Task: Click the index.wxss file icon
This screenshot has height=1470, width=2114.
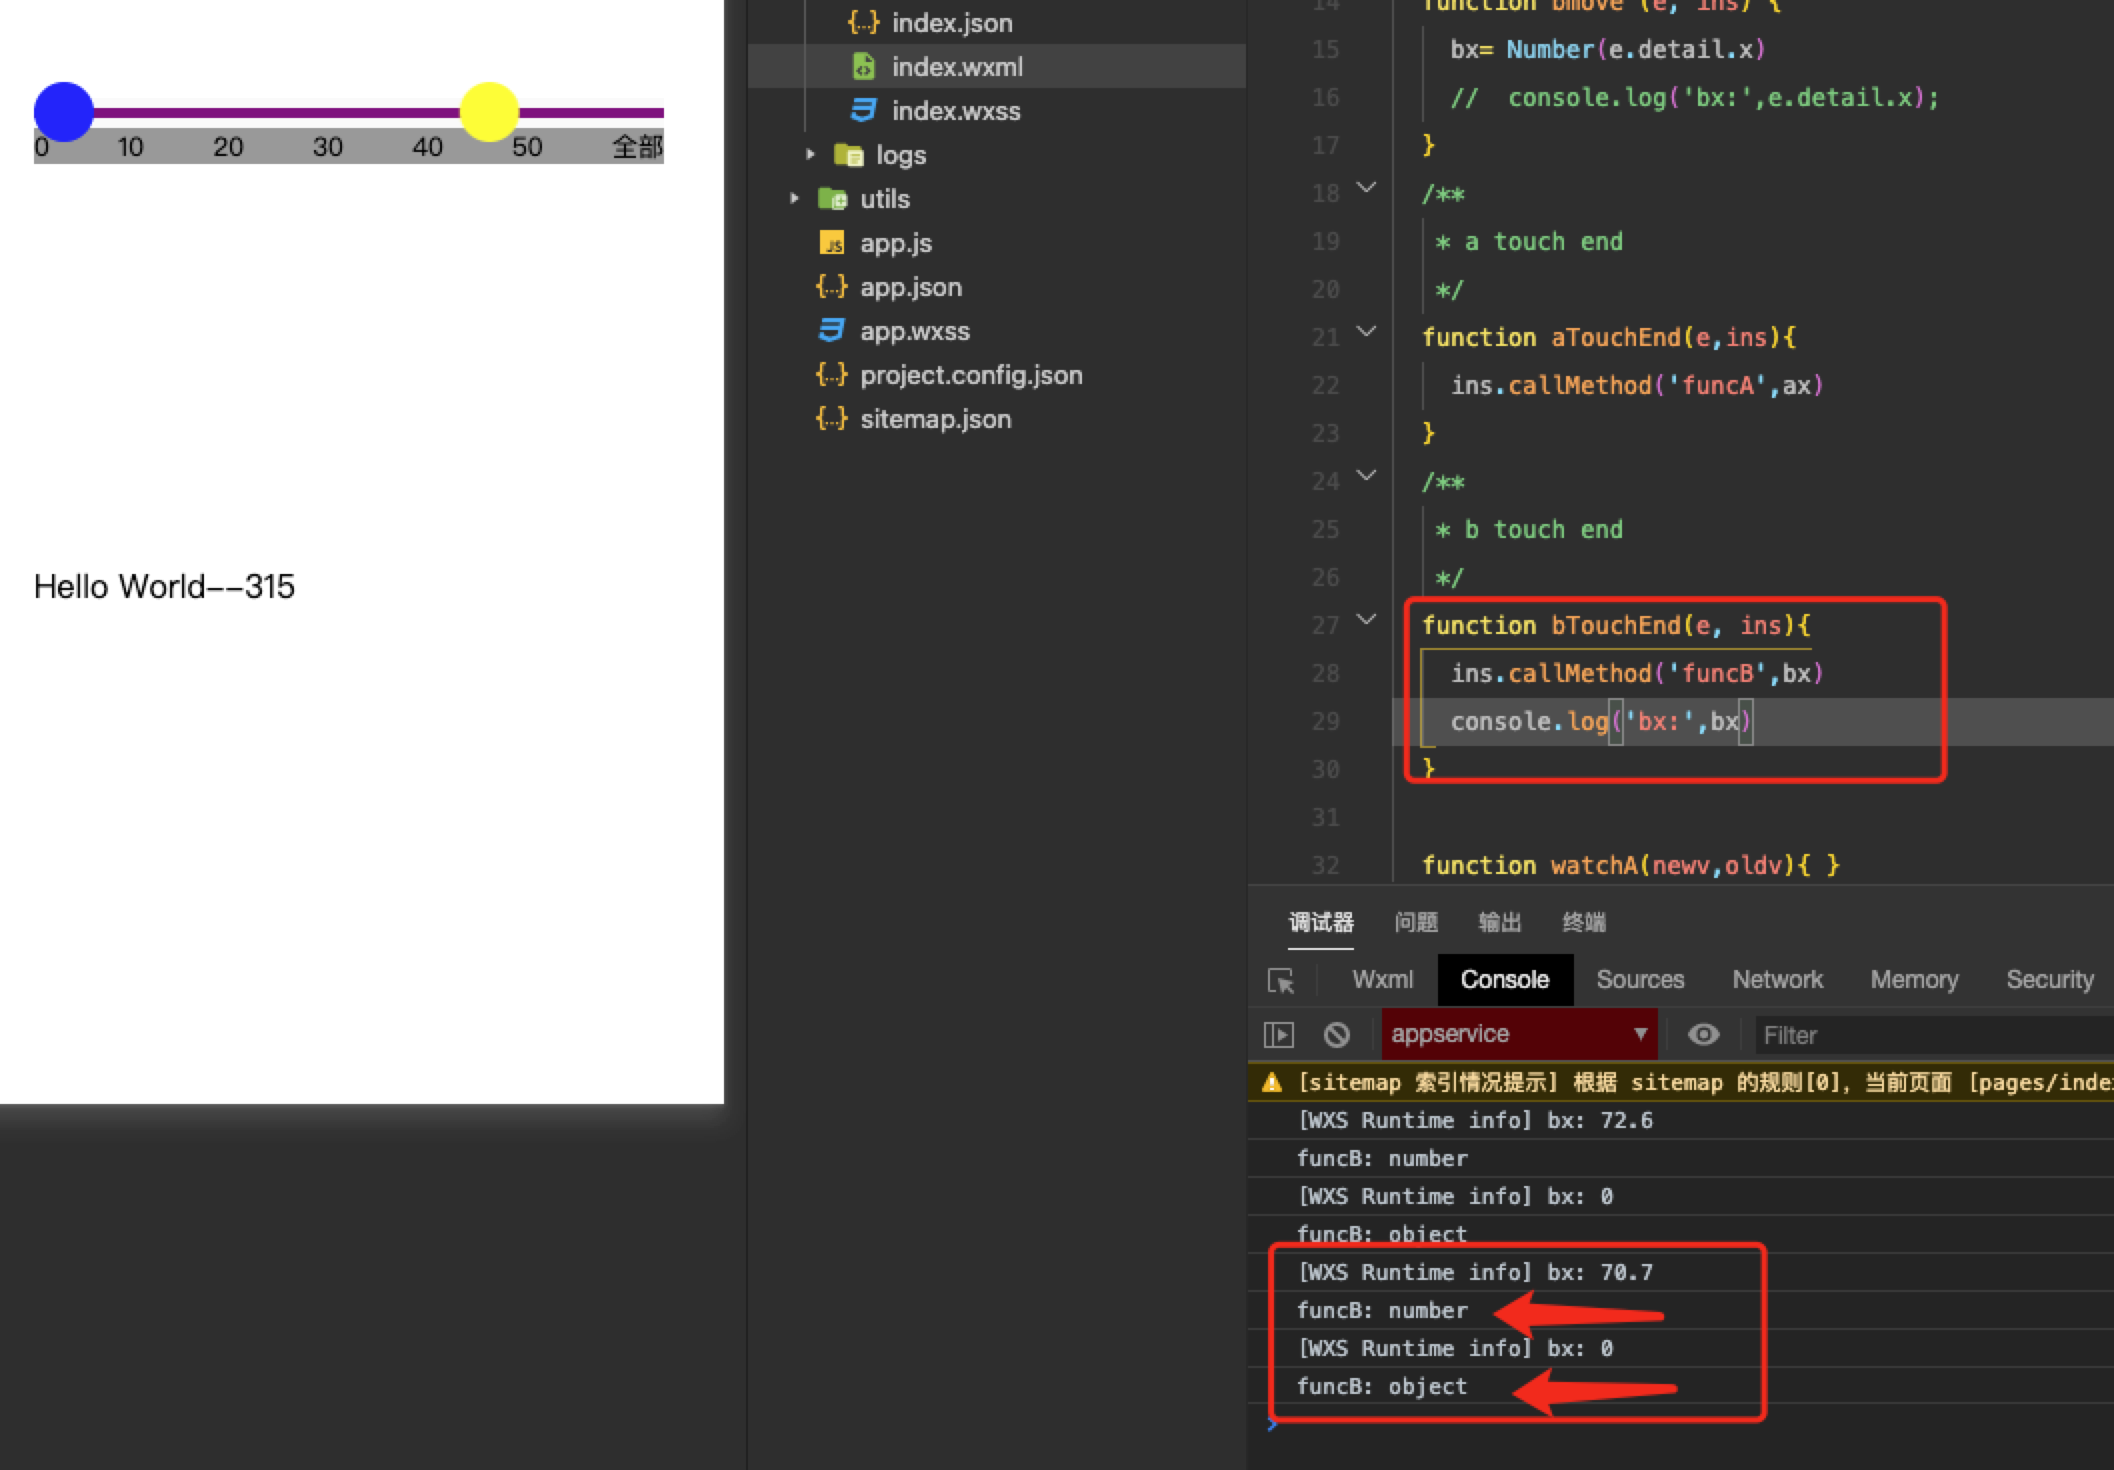Action: click(x=863, y=110)
